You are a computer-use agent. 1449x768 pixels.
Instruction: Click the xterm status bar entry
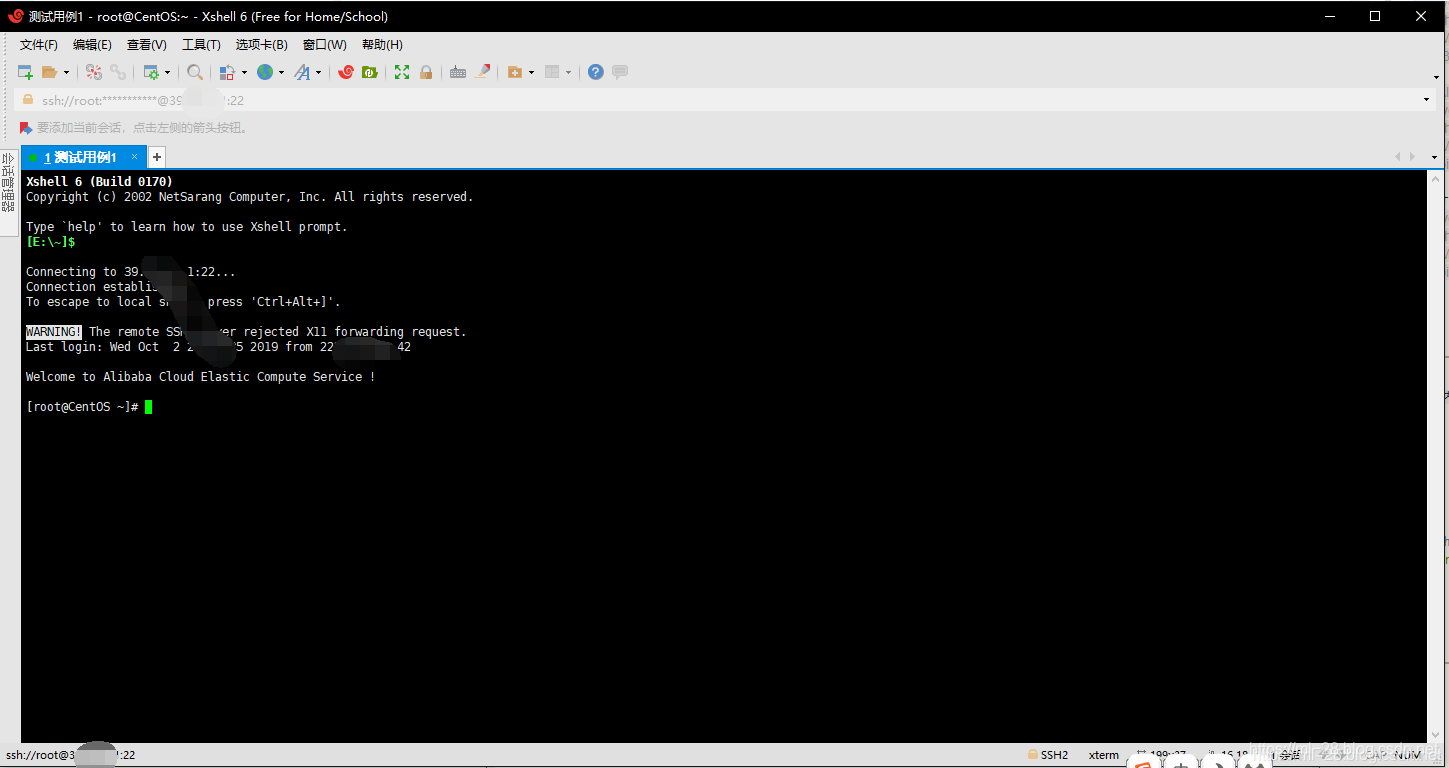tap(1104, 755)
